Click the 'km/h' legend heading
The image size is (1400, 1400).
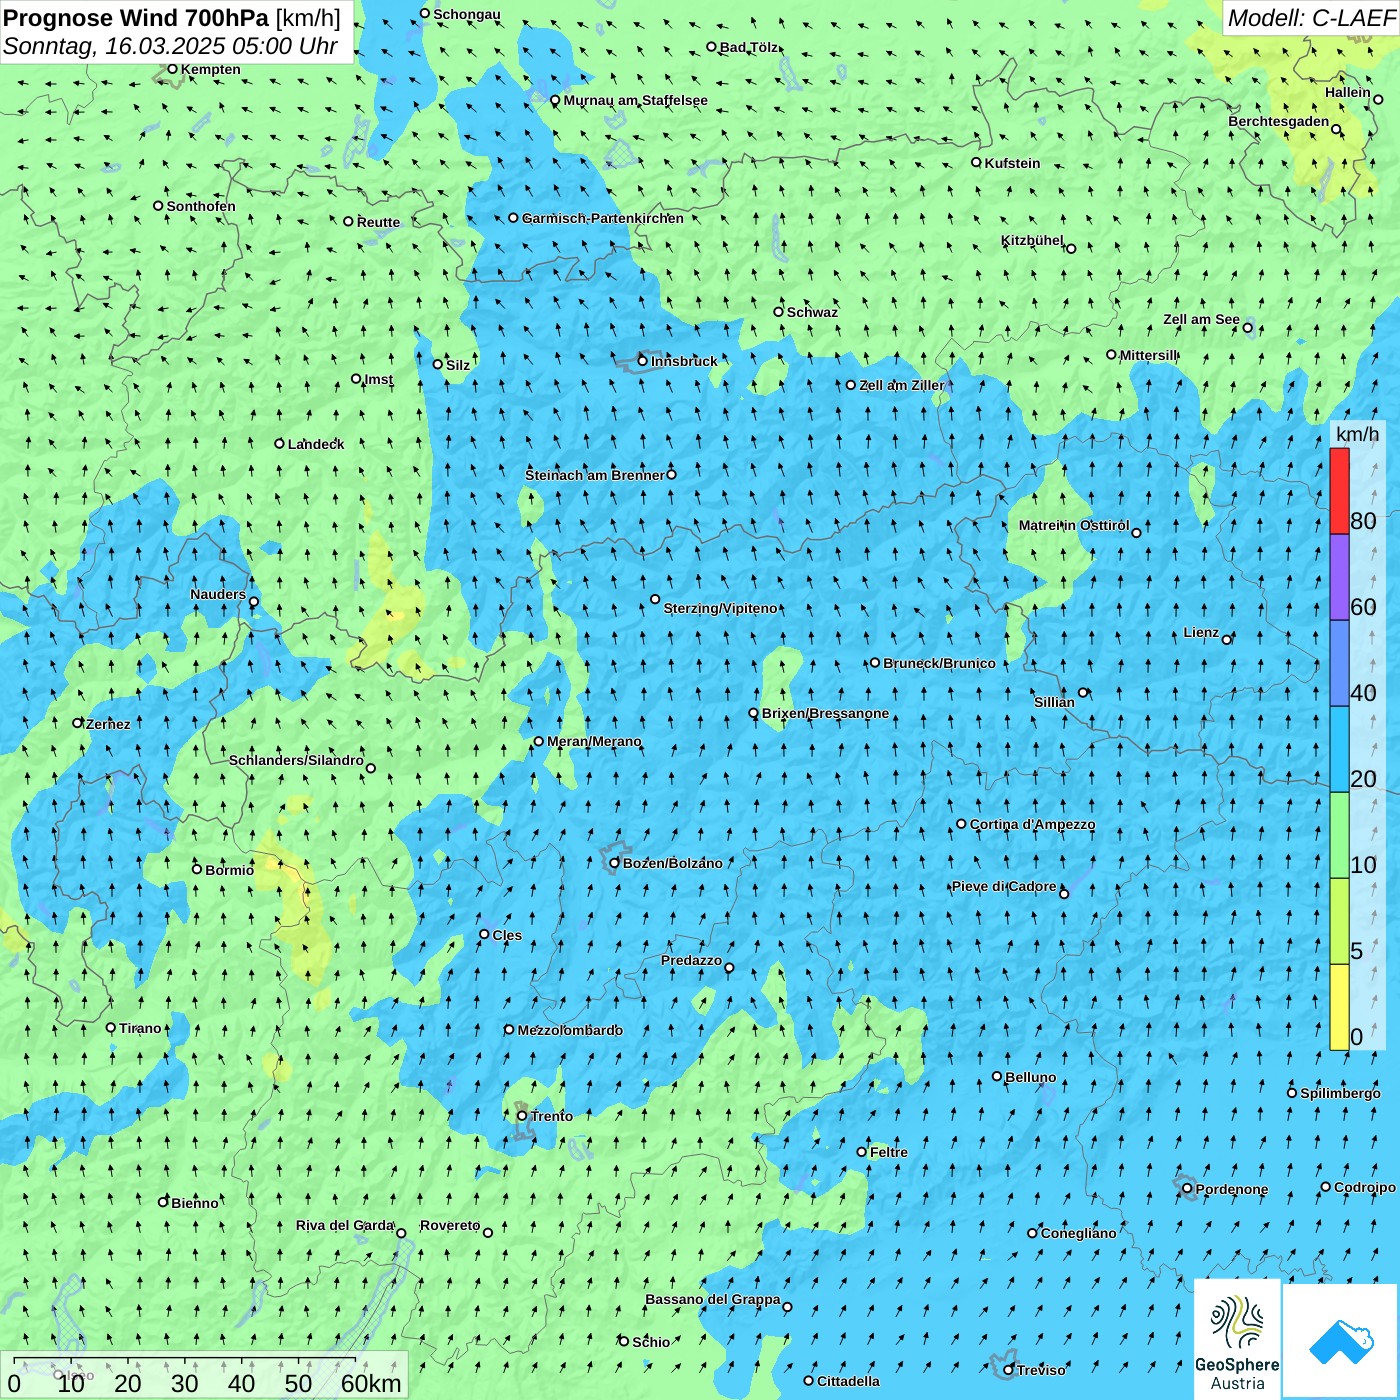[x=1357, y=434]
